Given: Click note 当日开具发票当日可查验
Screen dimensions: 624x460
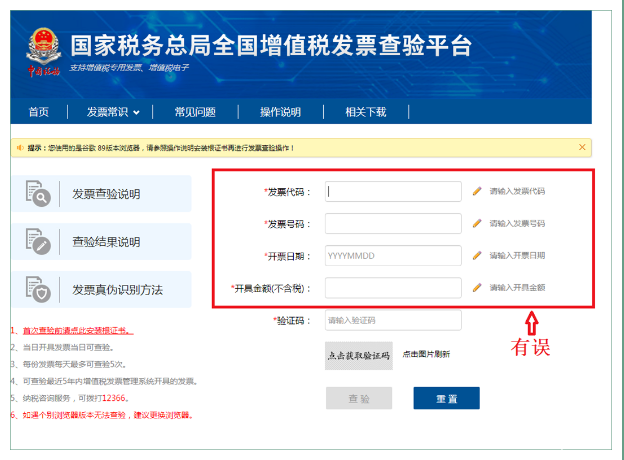Looking at the screenshot, I should tap(68, 347).
